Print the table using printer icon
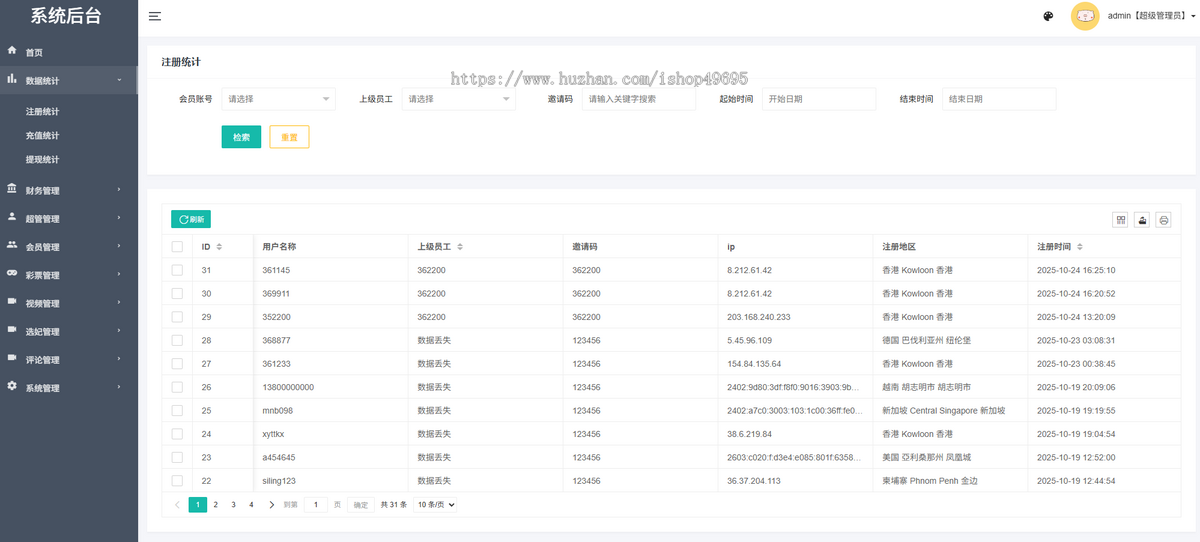The width and height of the screenshot is (1200, 542). tap(1163, 220)
